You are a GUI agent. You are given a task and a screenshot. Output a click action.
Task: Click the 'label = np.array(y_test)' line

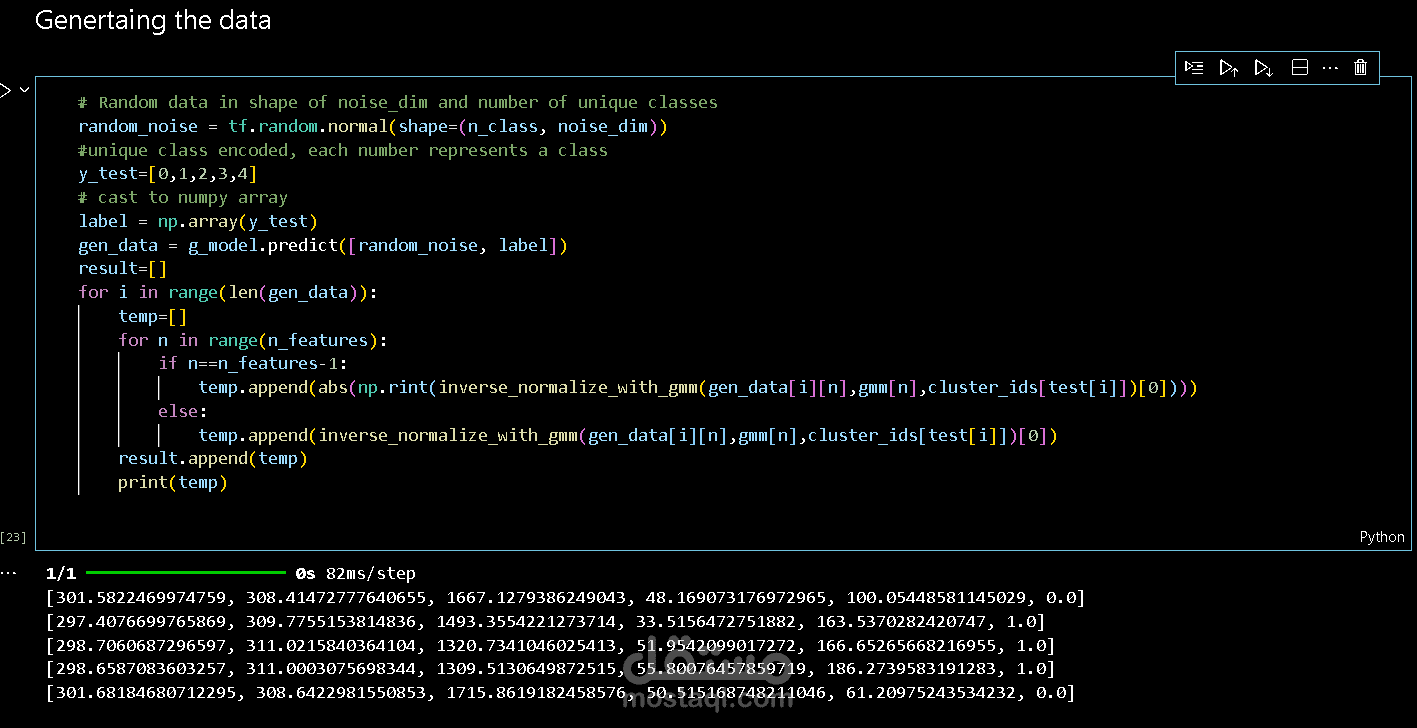tap(198, 221)
